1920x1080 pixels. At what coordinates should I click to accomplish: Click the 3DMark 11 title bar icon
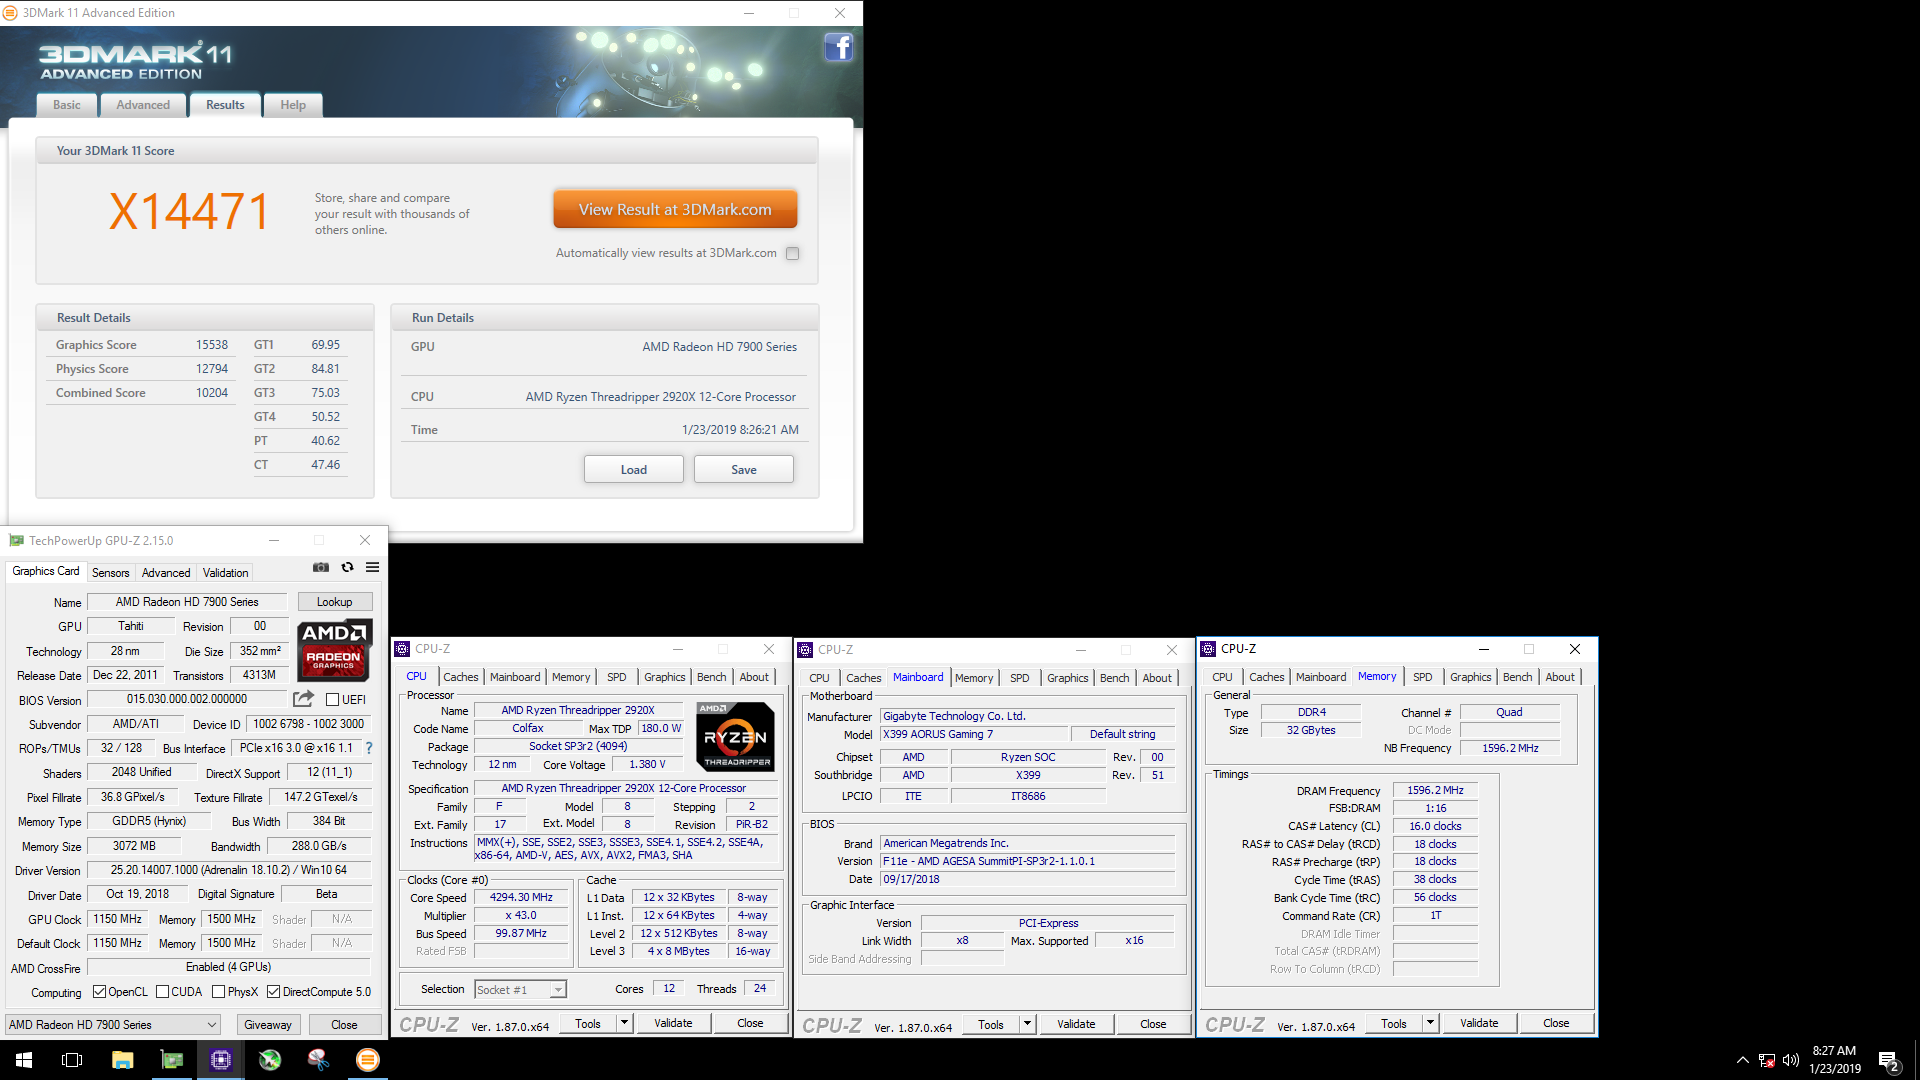click(x=11, y=13)
